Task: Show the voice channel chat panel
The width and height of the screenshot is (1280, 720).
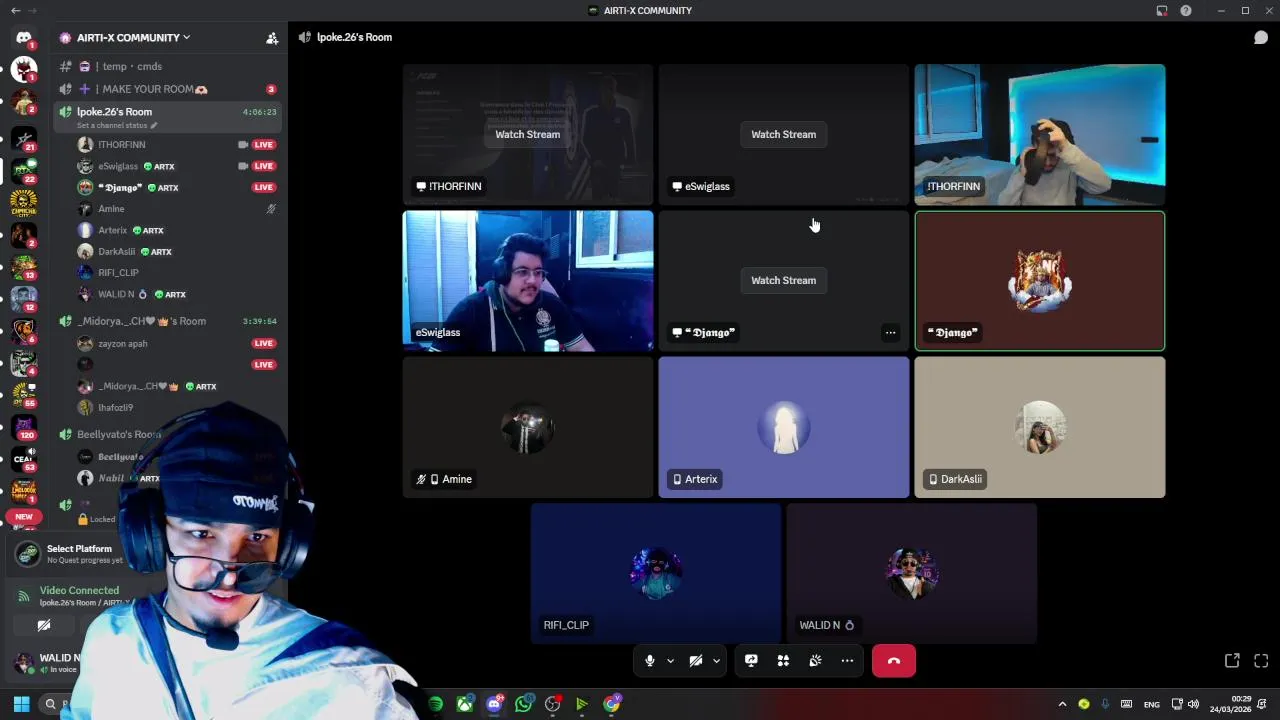Action: (x=1261, y=37)
